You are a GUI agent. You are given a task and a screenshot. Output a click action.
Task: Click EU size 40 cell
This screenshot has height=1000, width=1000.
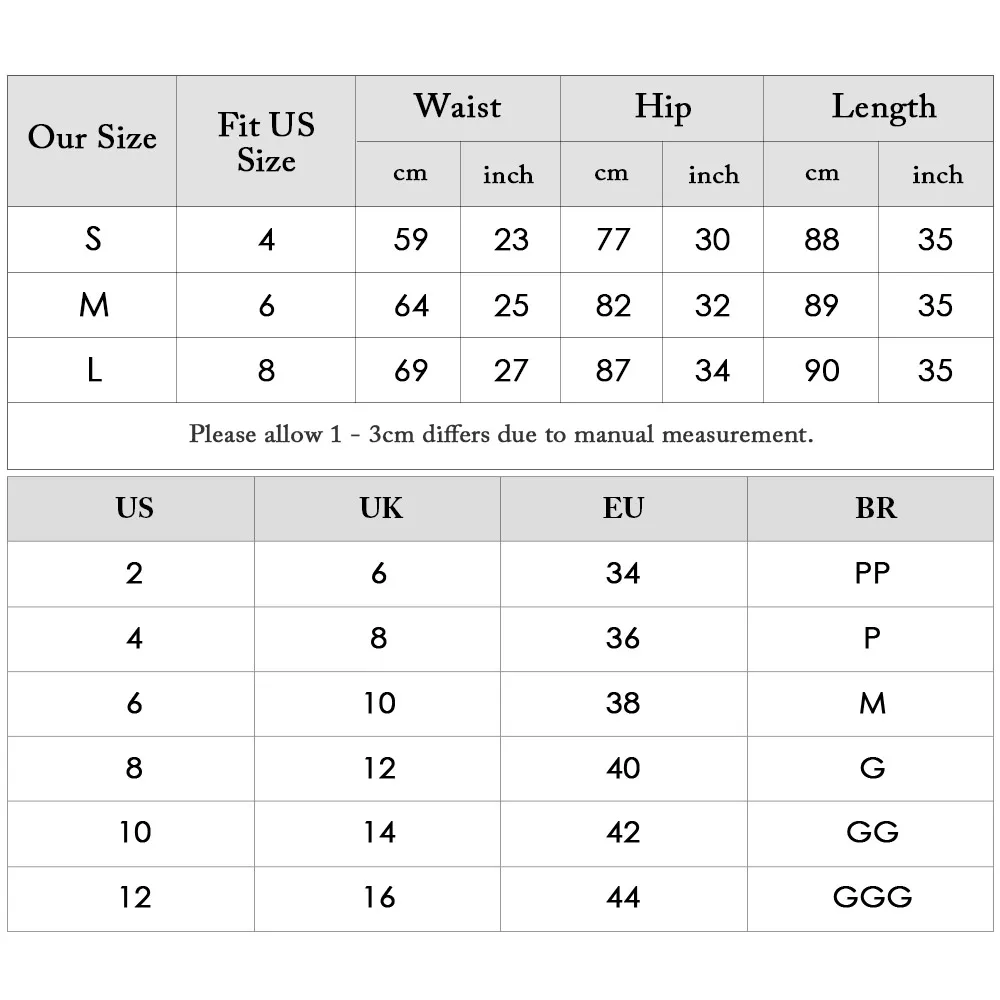pos(624,768)
